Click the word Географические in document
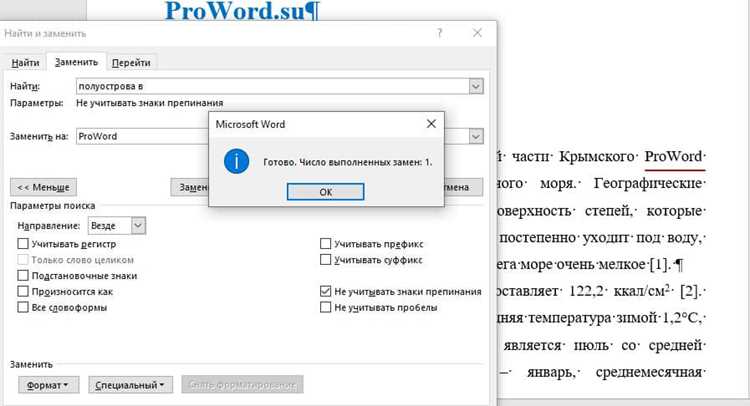Screen dimensions: 750x406 647,184
